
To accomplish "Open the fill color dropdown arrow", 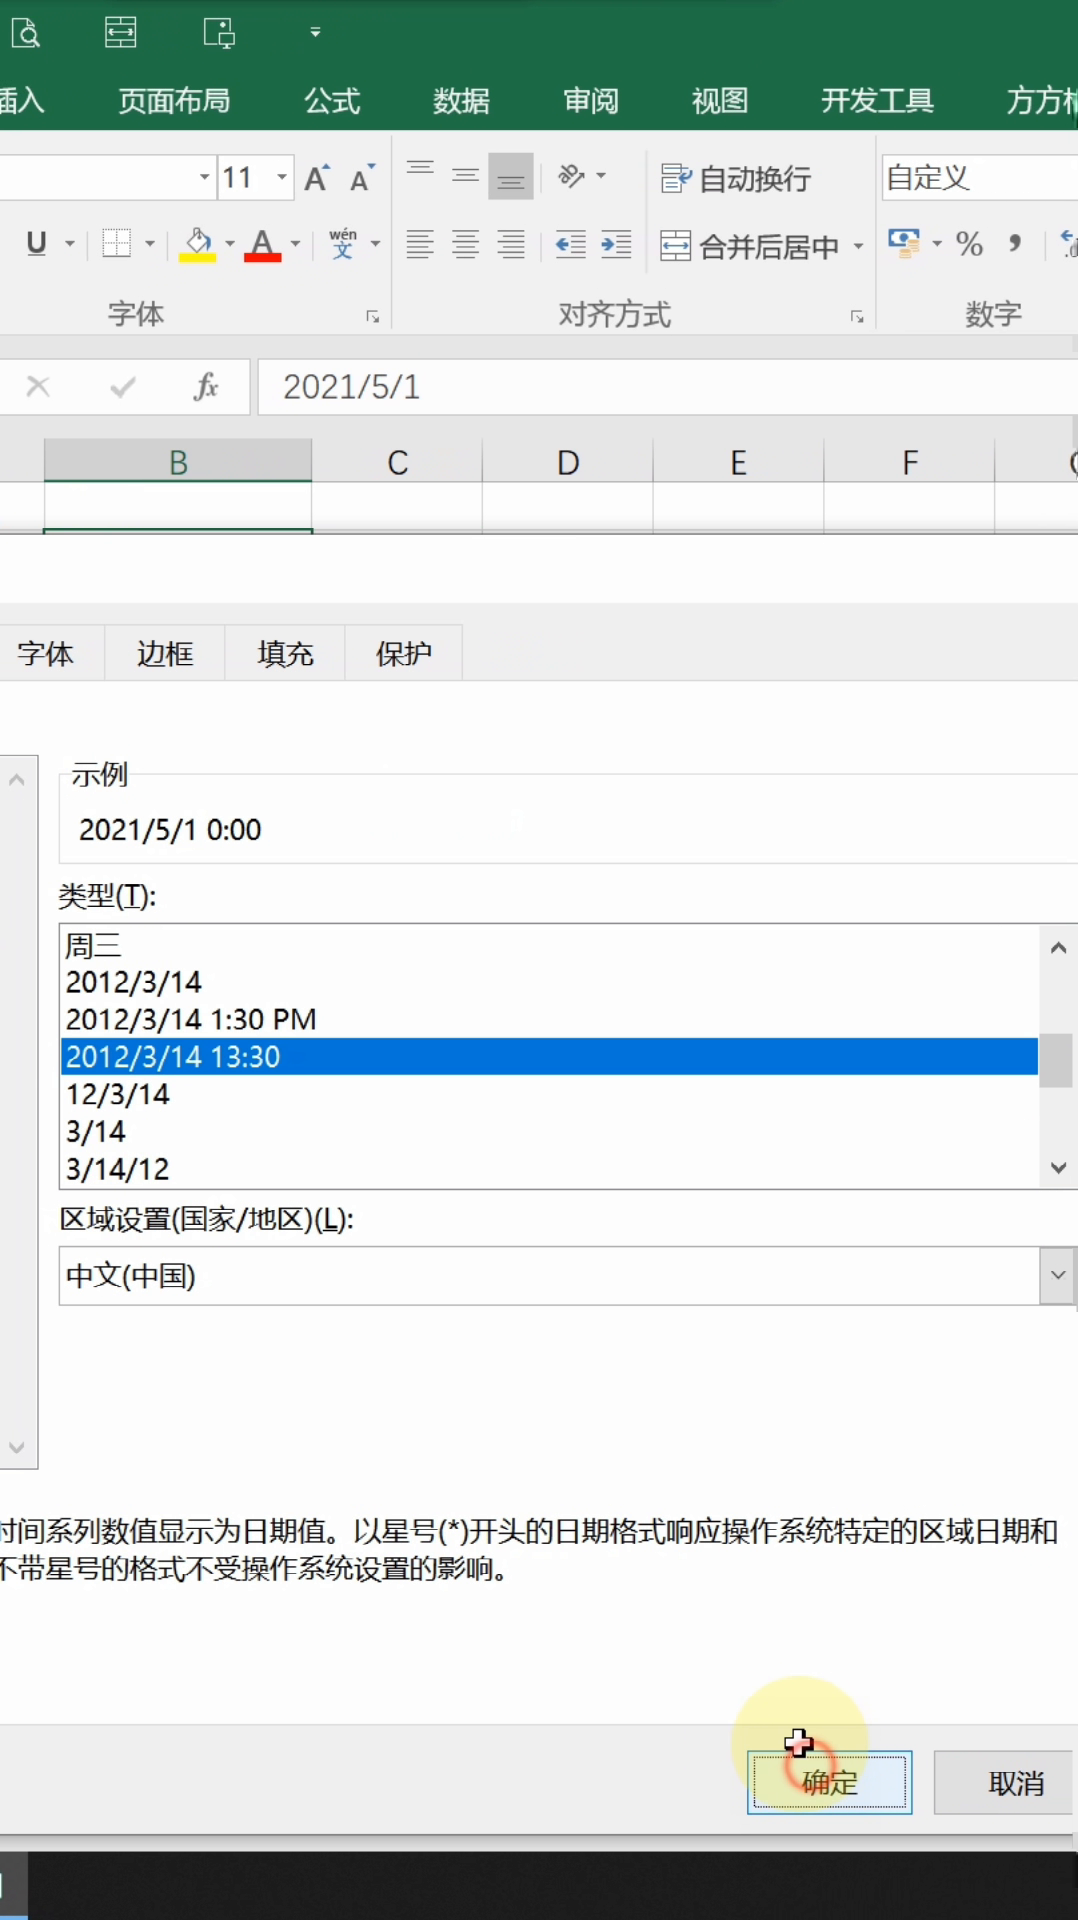I will click(x=230, y=243).
